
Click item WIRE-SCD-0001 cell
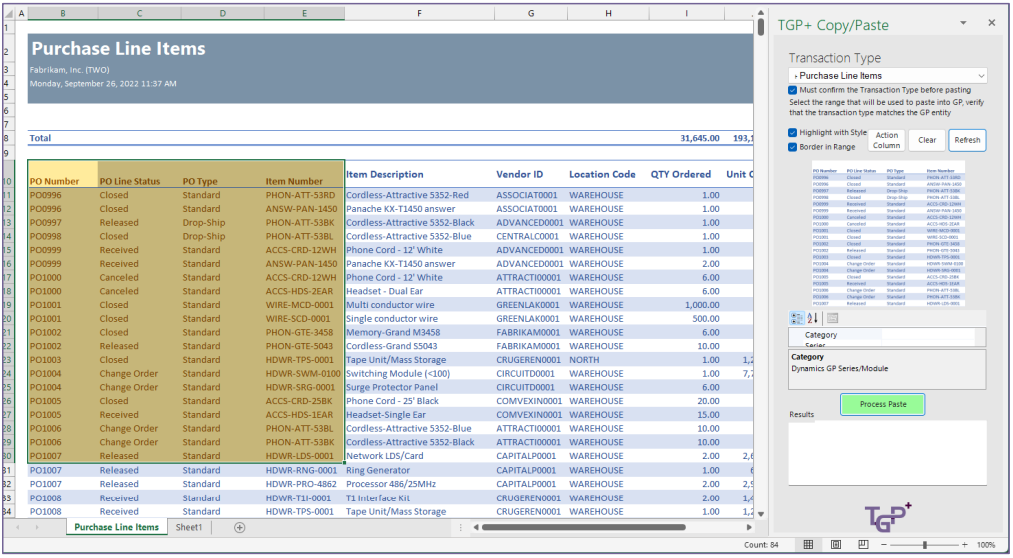coord(304,318)
